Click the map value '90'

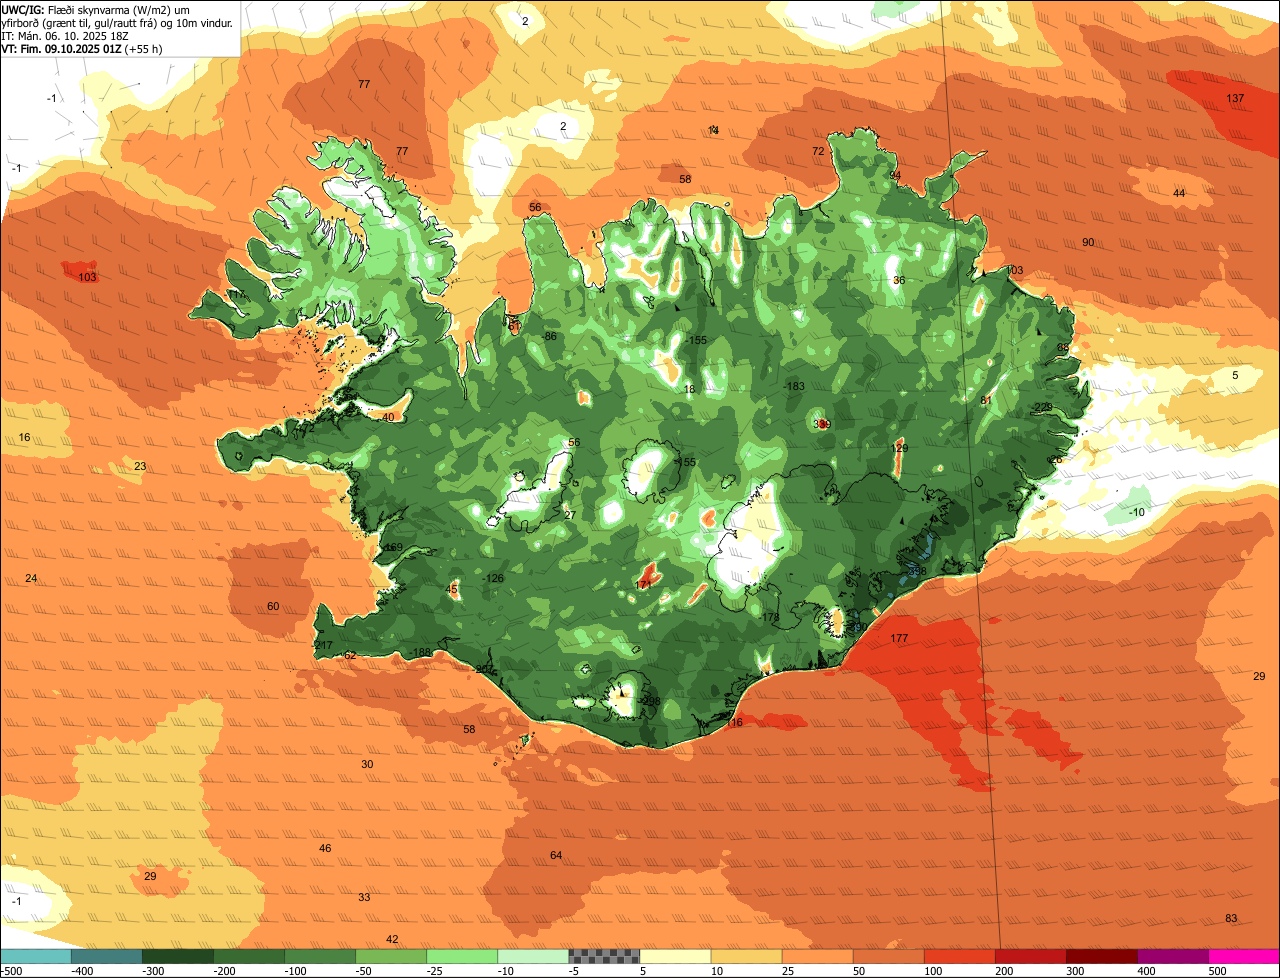coord(1088,242)
